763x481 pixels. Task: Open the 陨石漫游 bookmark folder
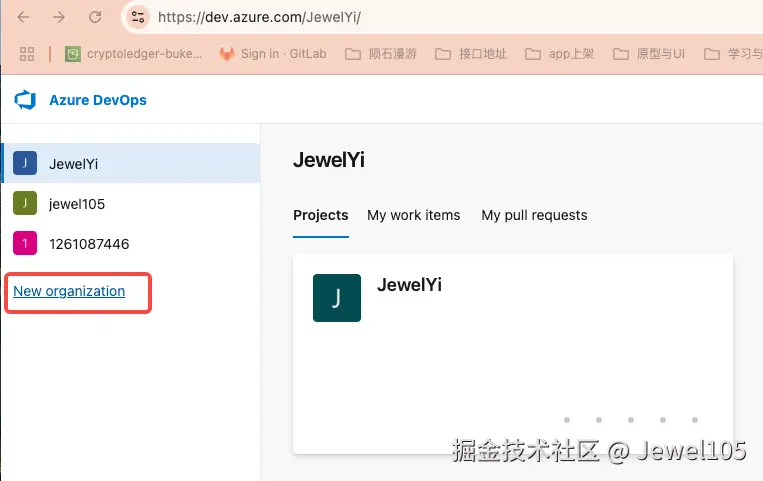coord(381,54)
